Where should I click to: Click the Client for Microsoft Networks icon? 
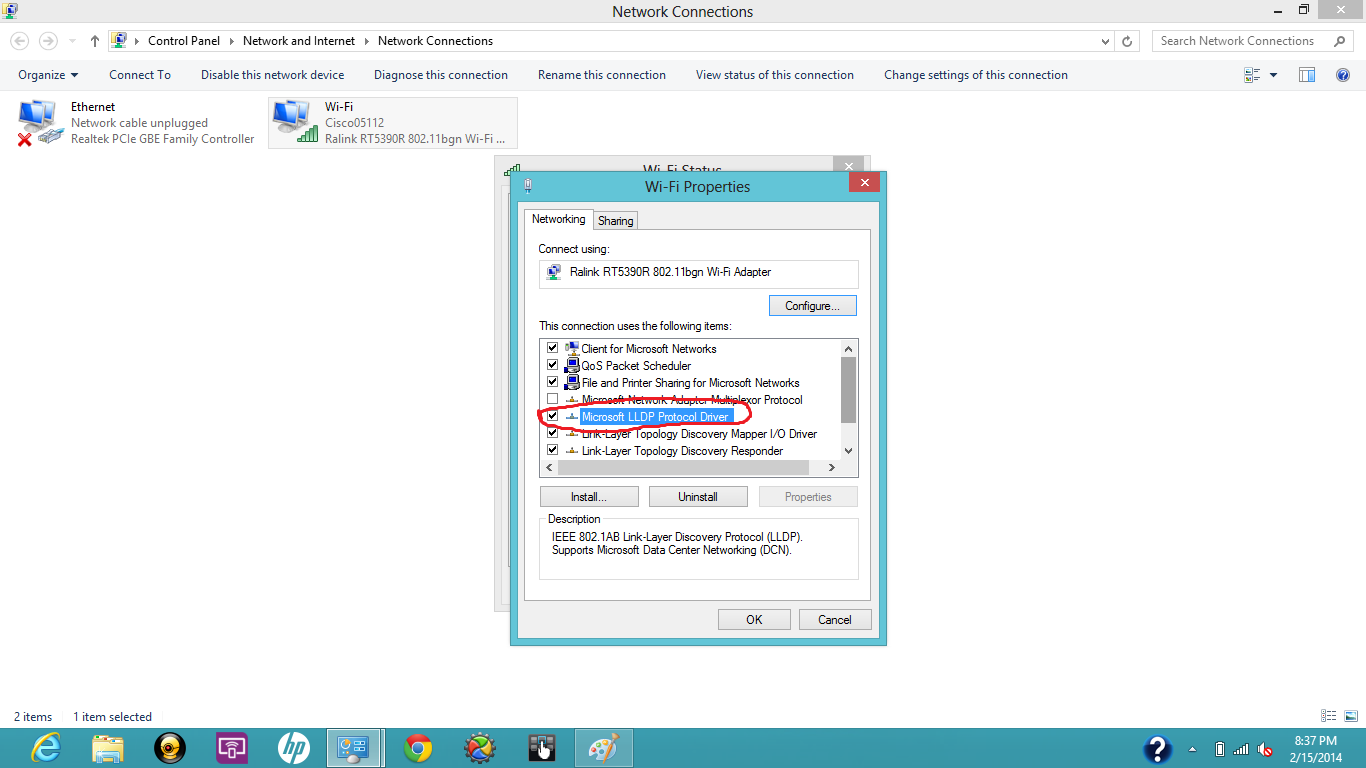coord(572,349)
